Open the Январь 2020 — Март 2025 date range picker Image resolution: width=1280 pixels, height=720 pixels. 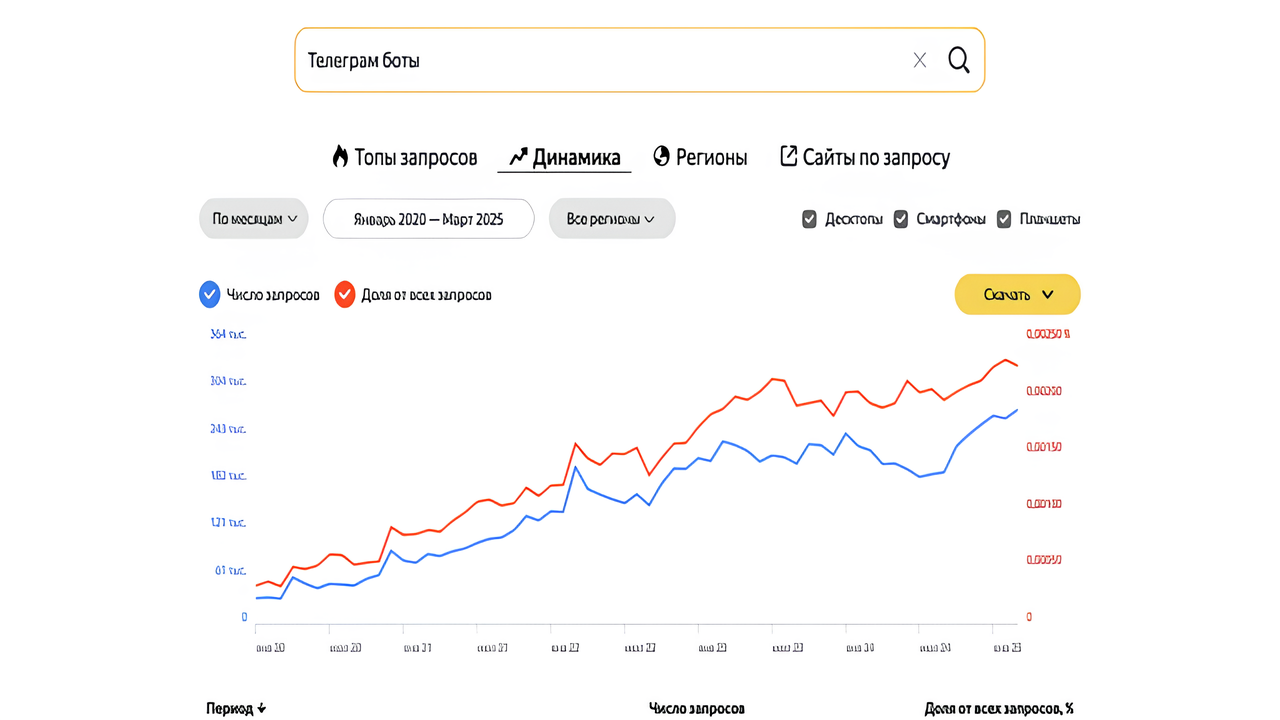tap(428, 218)
